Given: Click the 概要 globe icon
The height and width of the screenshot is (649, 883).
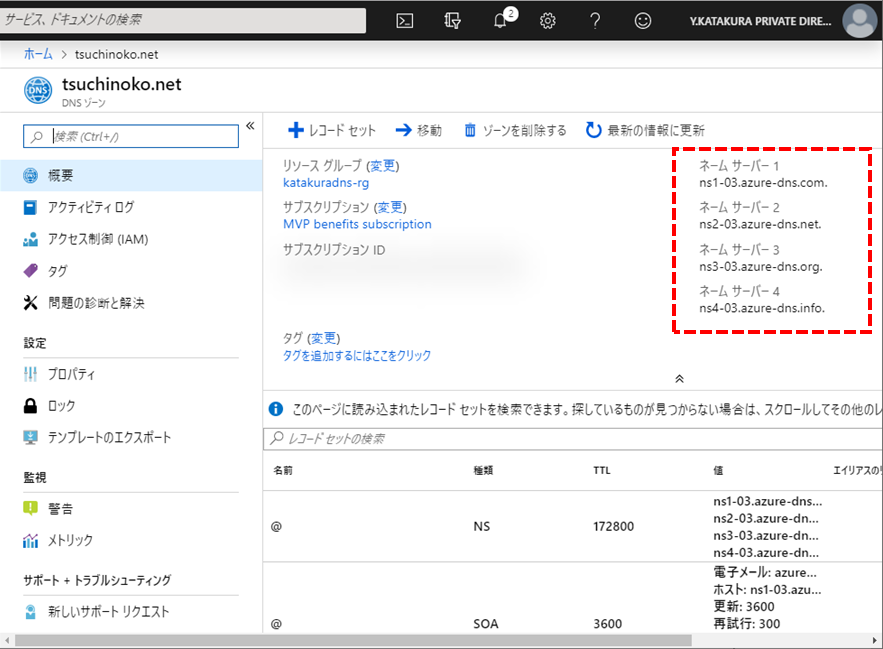Looking at the screenshot, I should coord(30,175).
